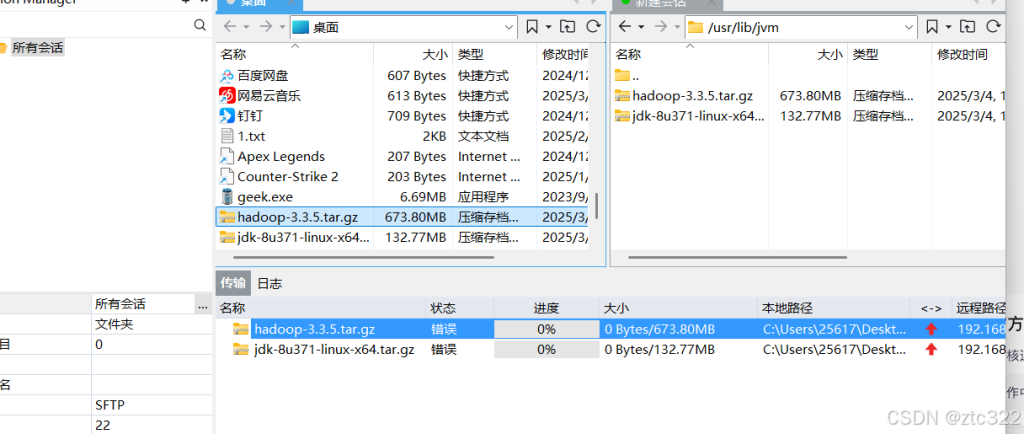1024x434 pixels.
Task: Select the 1.txt file in the local pane
Action: (251, 136)
